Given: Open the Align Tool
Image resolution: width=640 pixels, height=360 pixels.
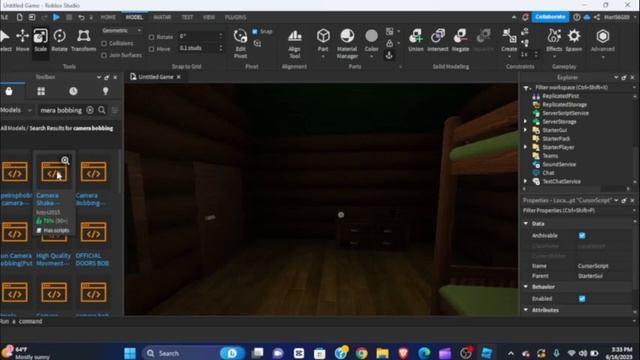Looking at the screenshot, I should 294,43.
